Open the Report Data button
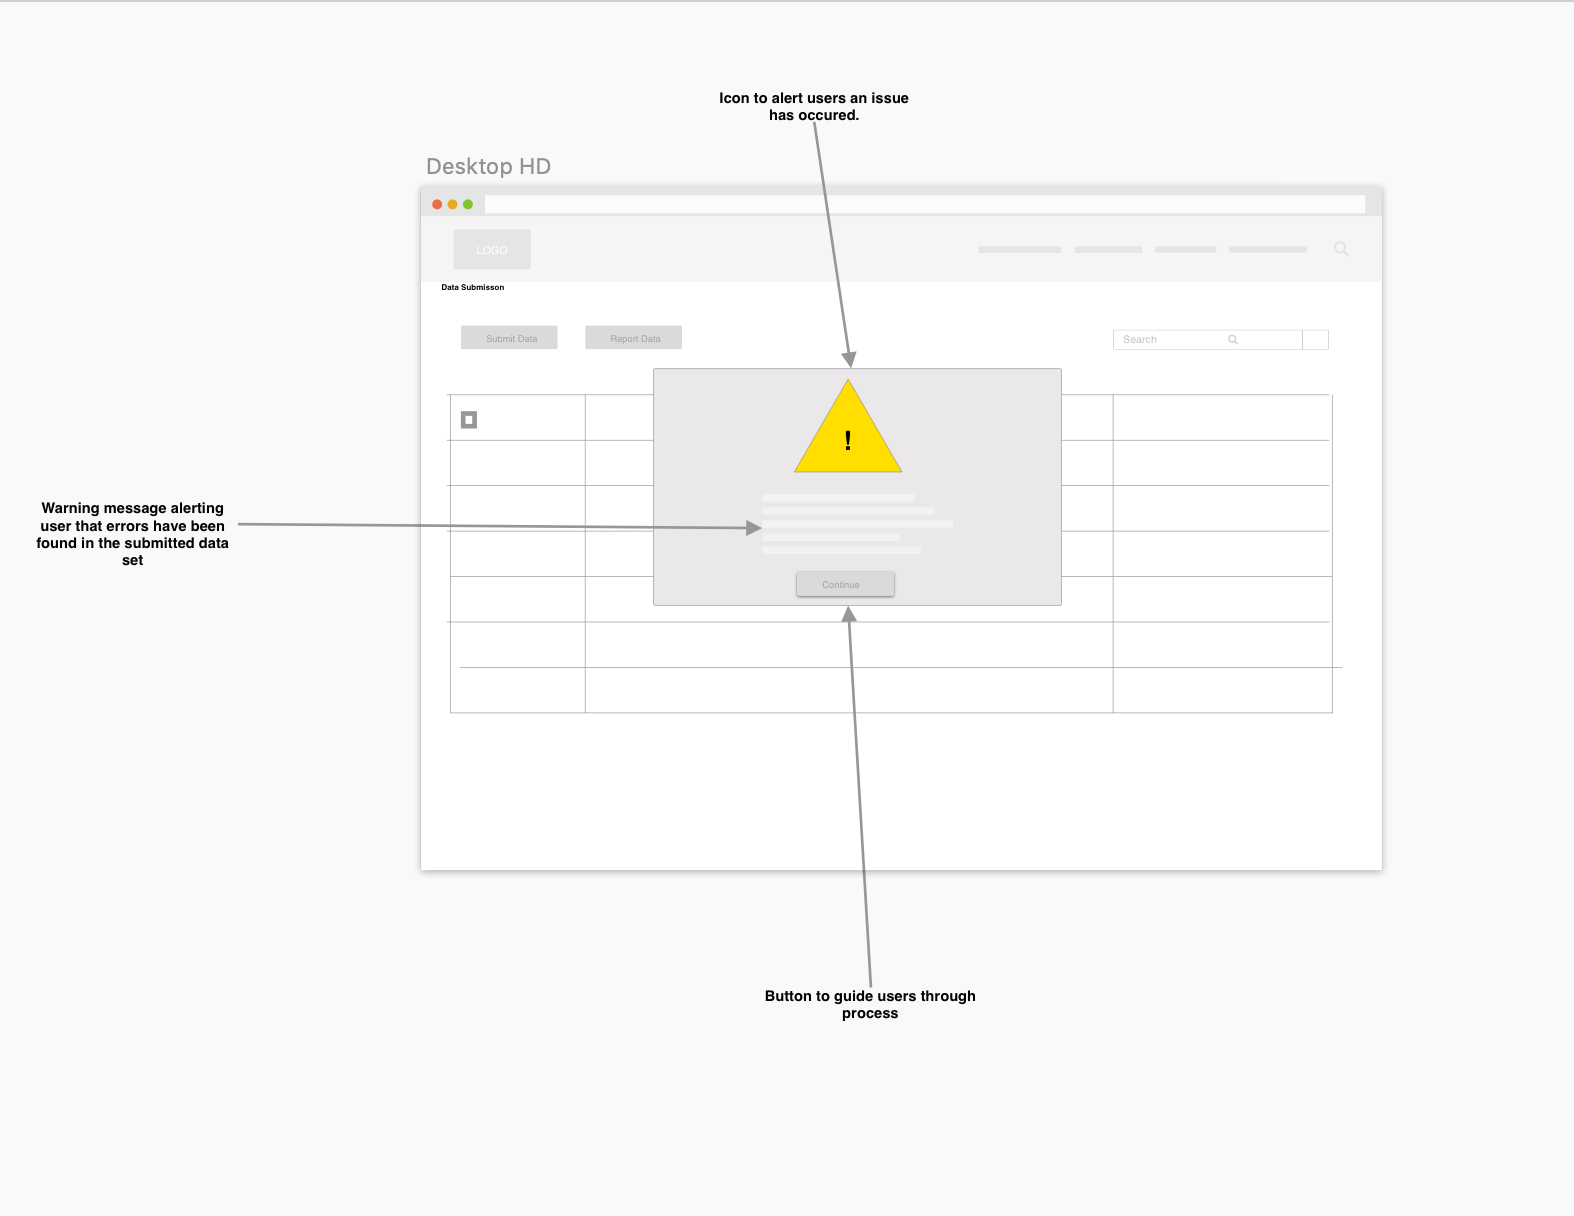This screenshot has height=1216, width=1574. pyautogui.click(x=634, y=338)
